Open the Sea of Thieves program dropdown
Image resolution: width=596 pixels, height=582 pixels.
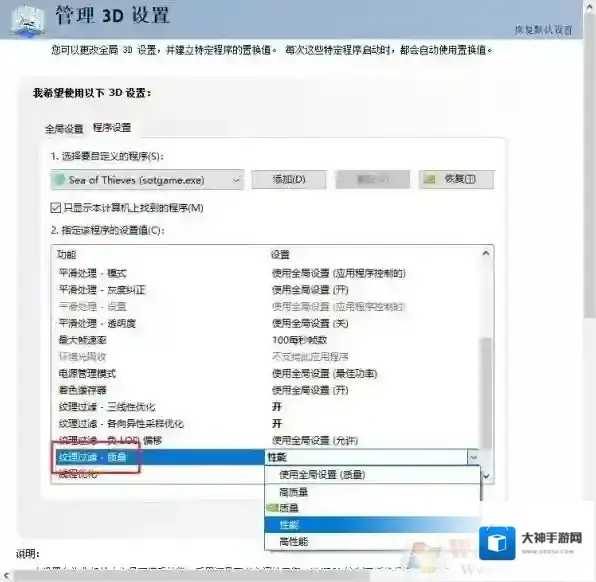pyautogui.click(x=147, y=180)
